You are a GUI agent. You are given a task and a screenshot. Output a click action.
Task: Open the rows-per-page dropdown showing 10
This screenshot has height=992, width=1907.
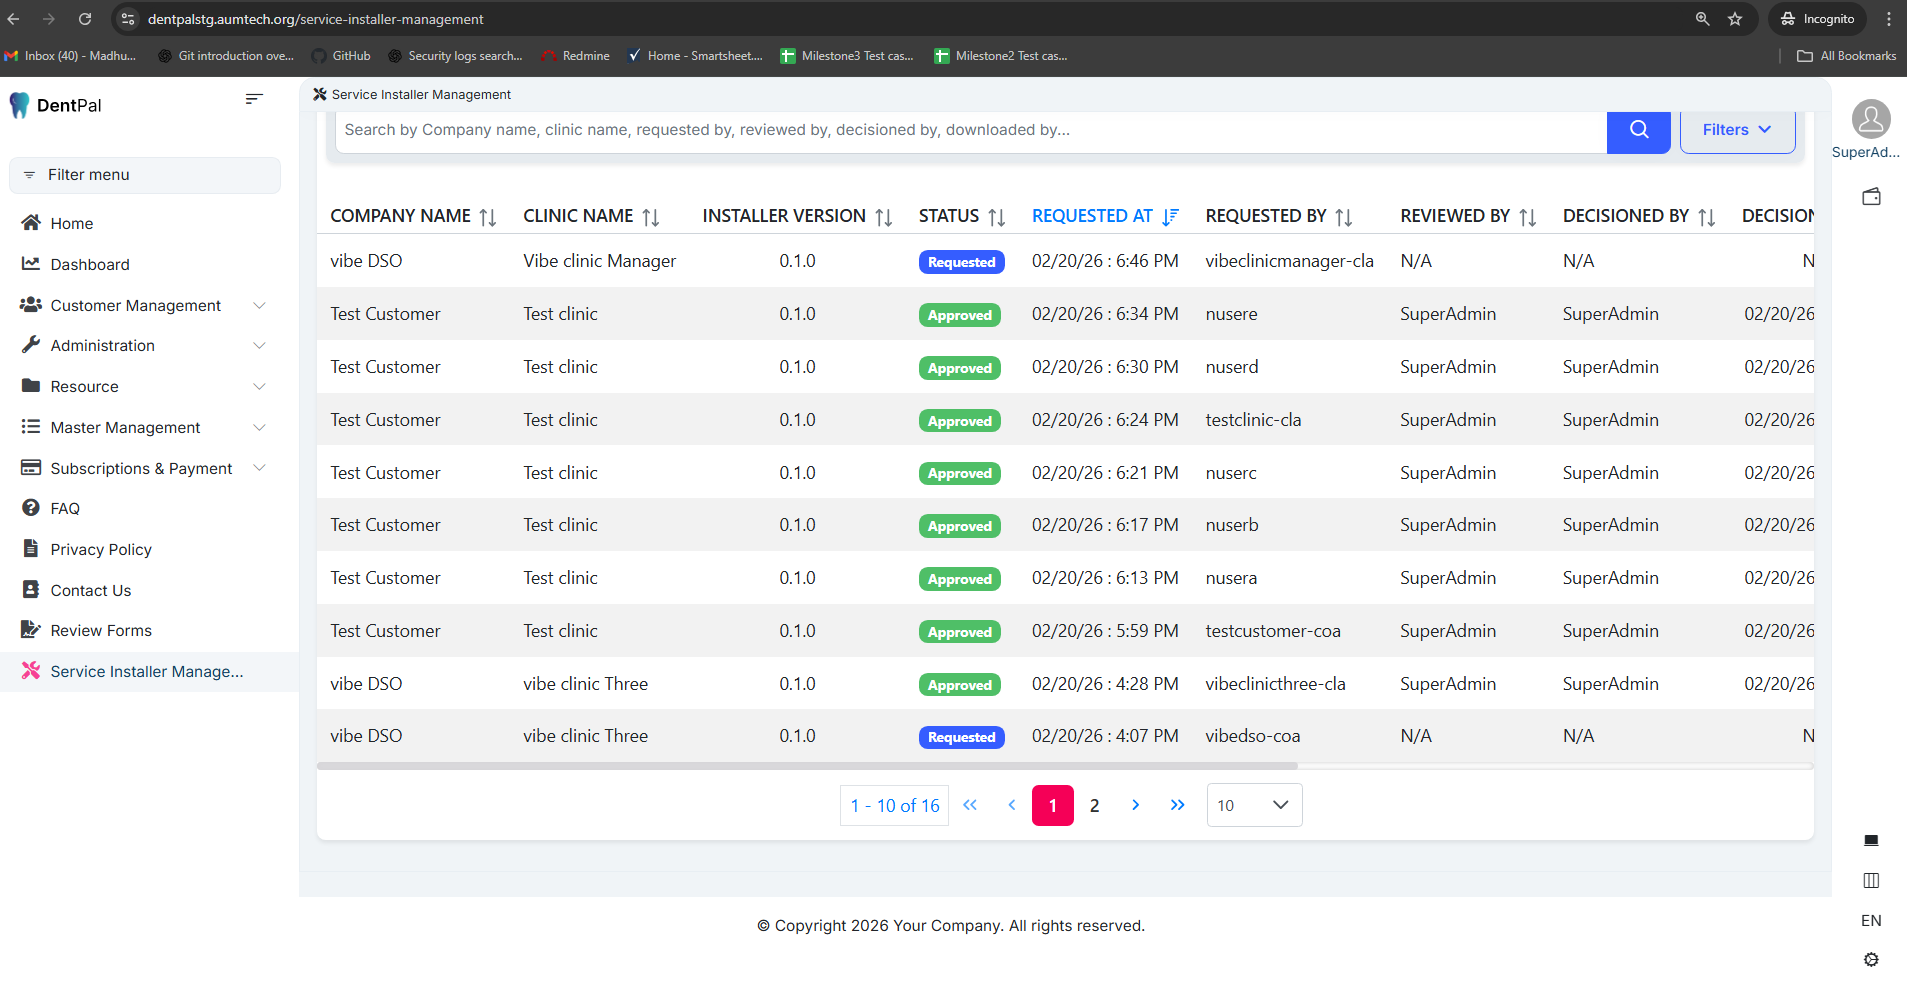[1253, 805]
